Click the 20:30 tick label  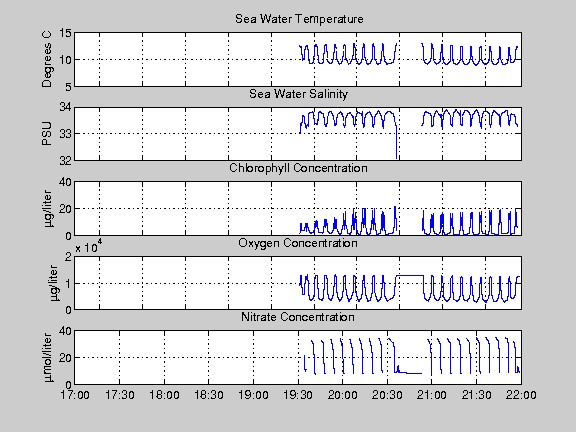coord(387,395)
